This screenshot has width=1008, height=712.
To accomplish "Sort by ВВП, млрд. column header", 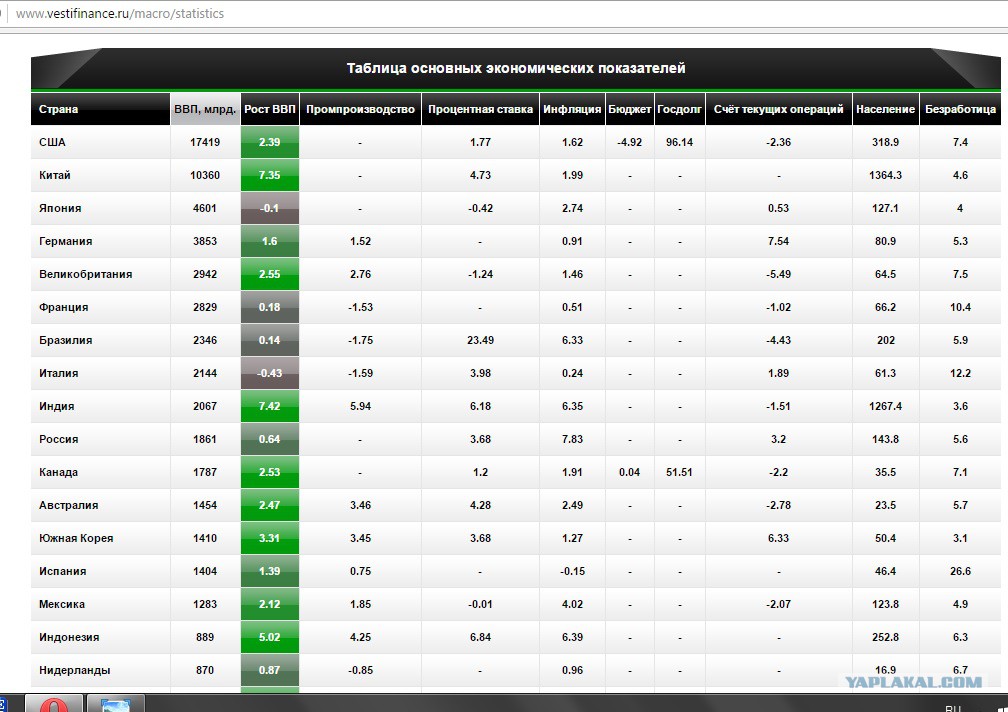I will click(x=205, y=109).
